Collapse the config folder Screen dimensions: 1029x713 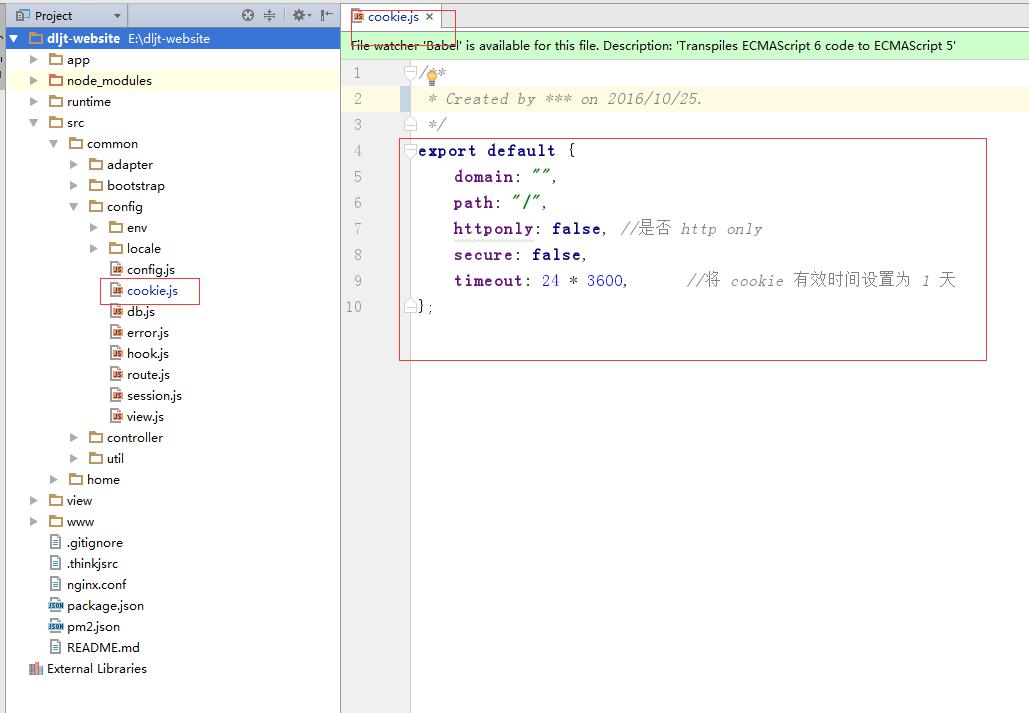[74, 207]
